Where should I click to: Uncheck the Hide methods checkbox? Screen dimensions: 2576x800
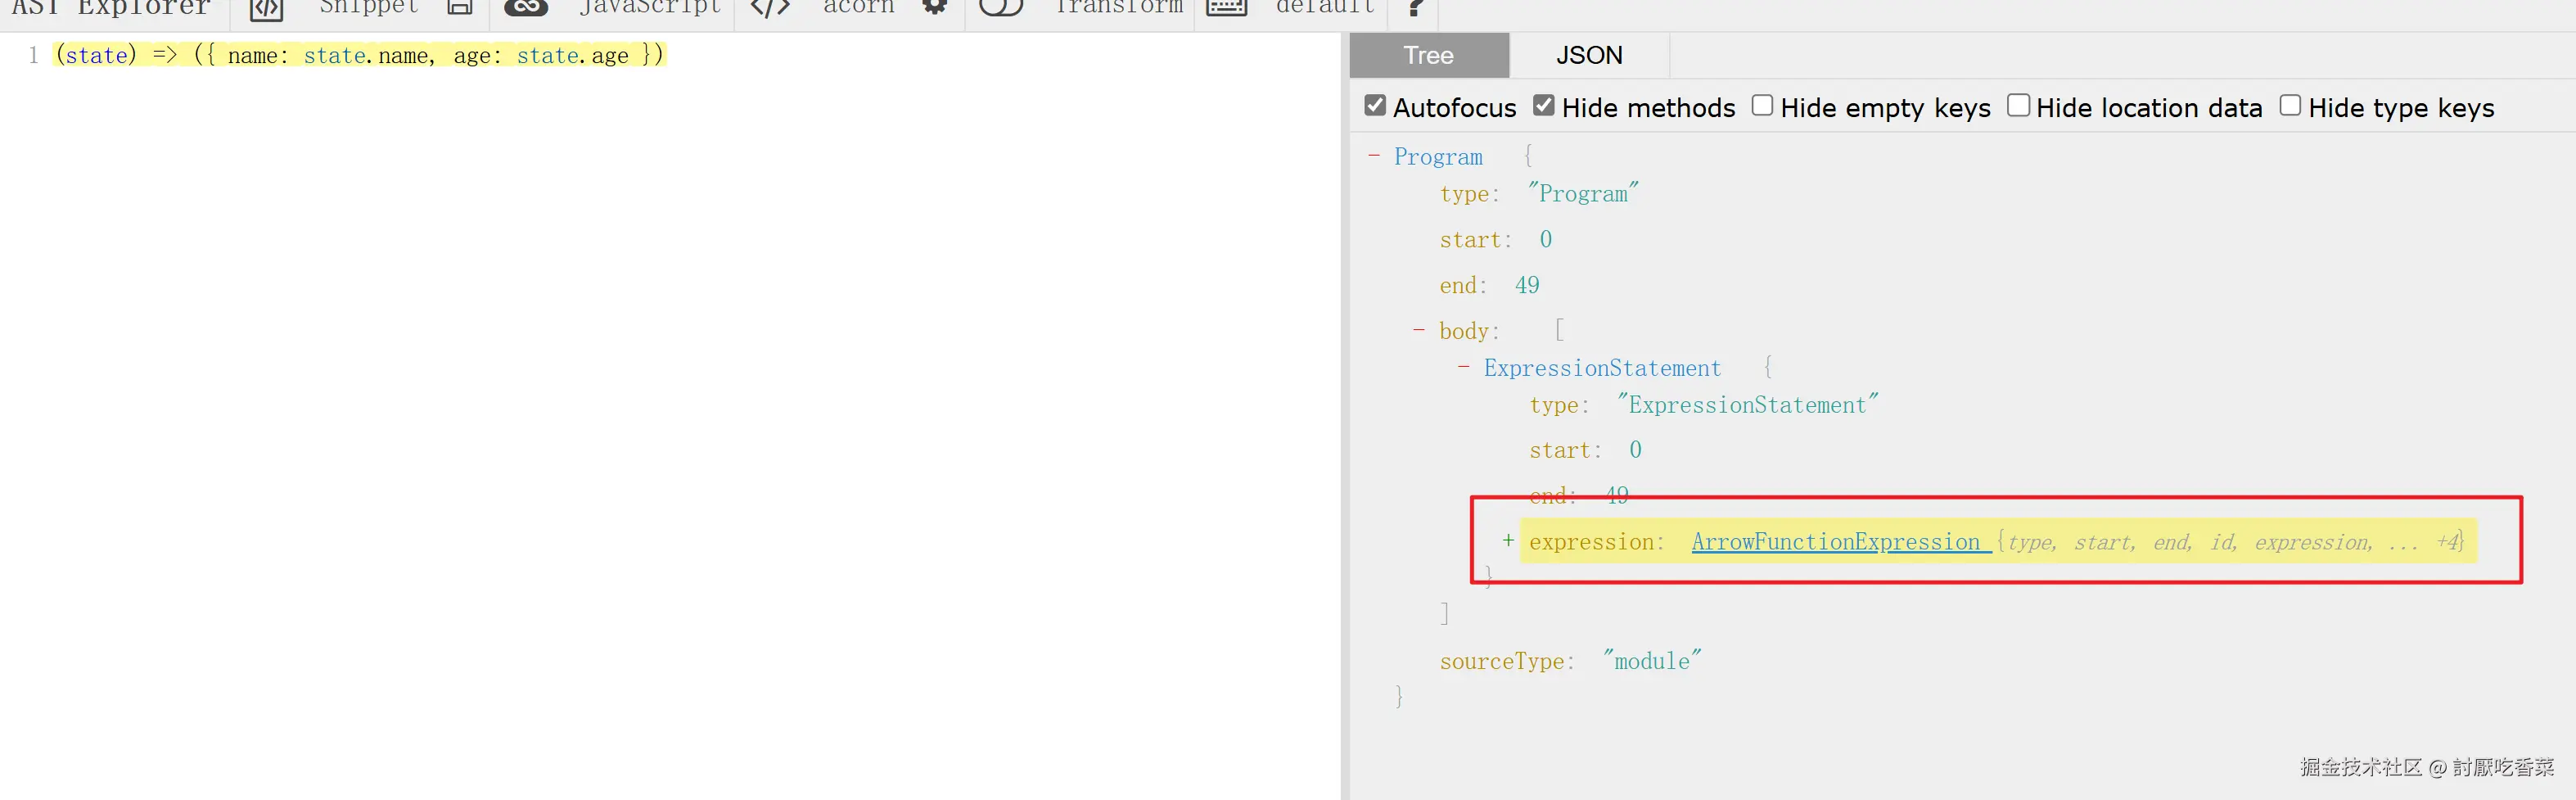pos(1544,106)
